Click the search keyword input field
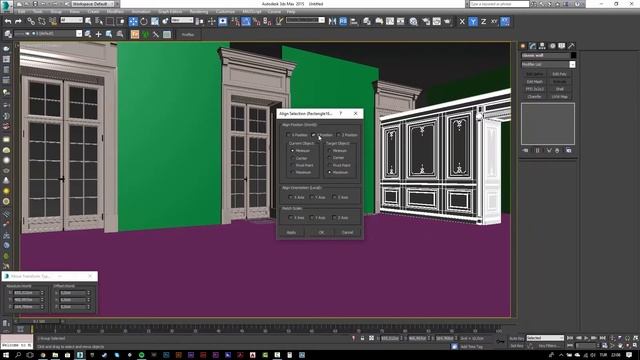 tap(499, 4)
